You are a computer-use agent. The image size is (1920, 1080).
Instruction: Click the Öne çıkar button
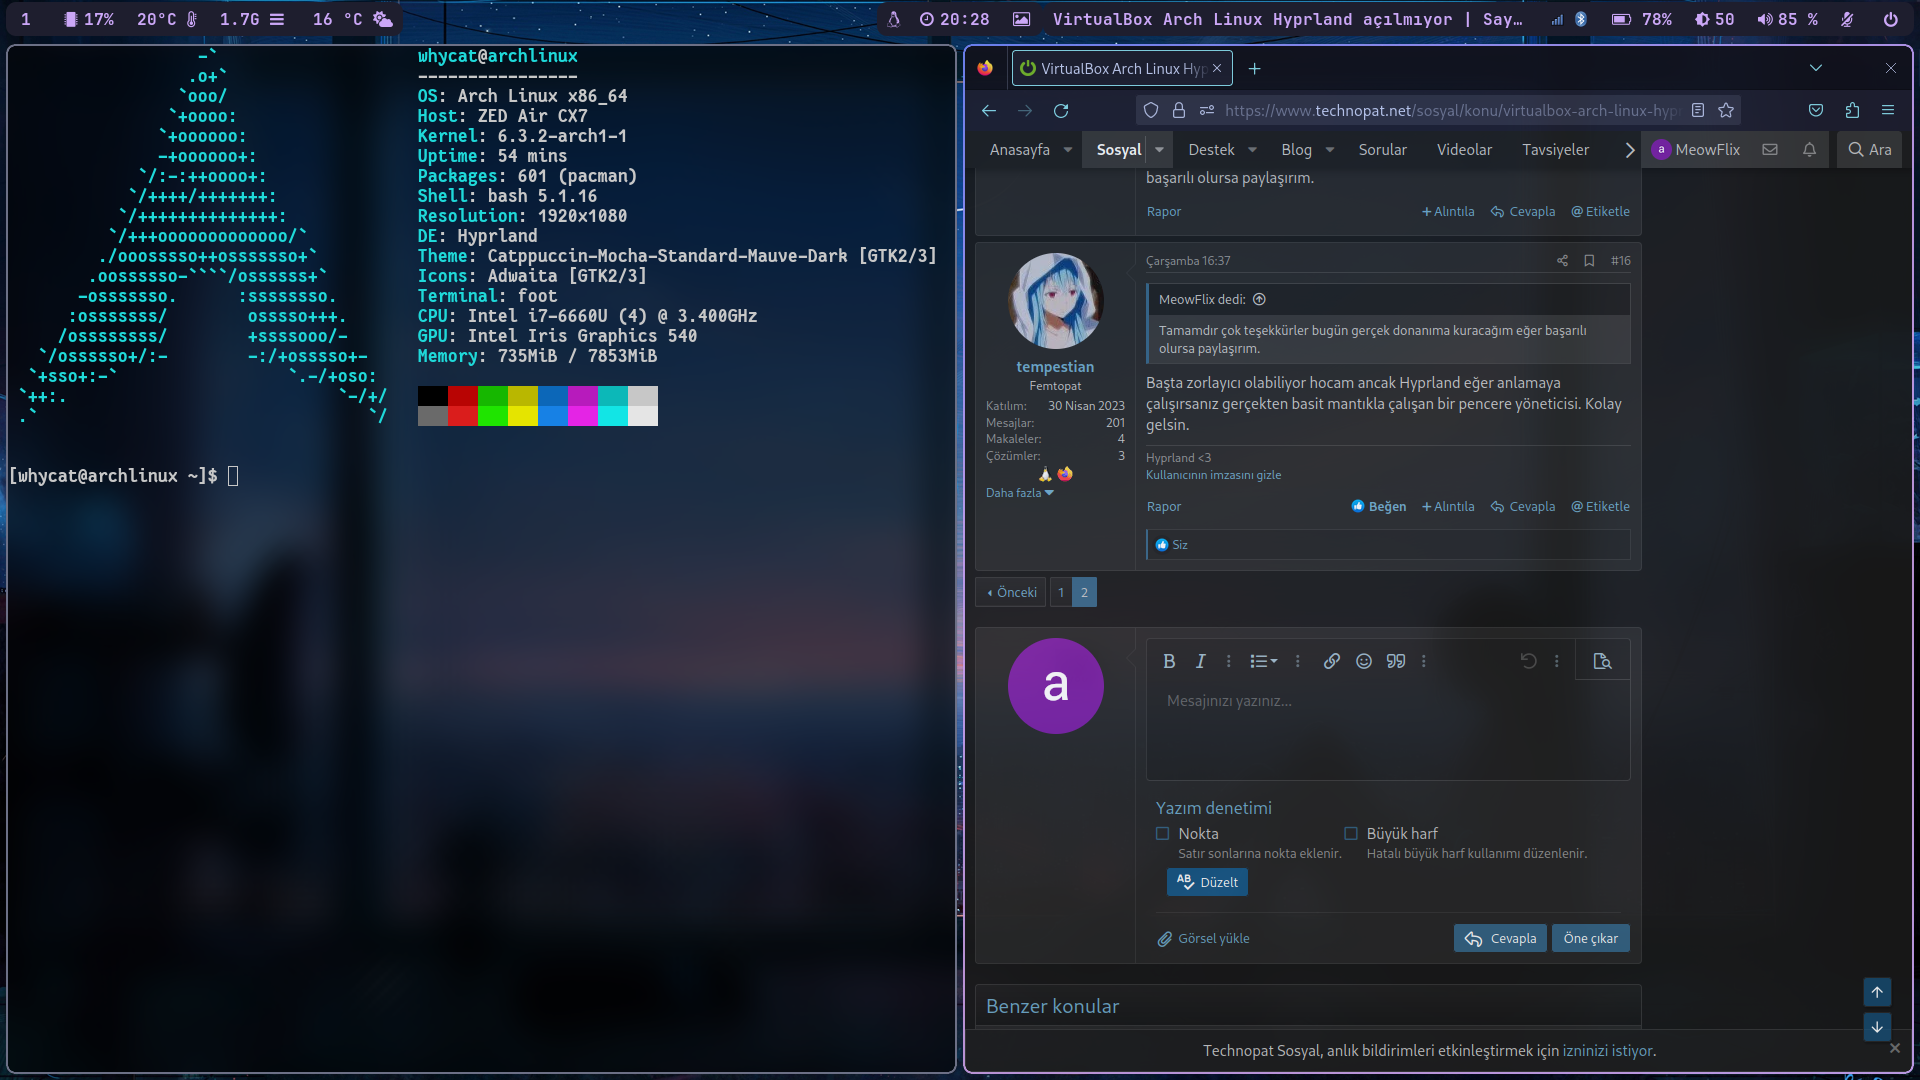tap(1590, 938)
